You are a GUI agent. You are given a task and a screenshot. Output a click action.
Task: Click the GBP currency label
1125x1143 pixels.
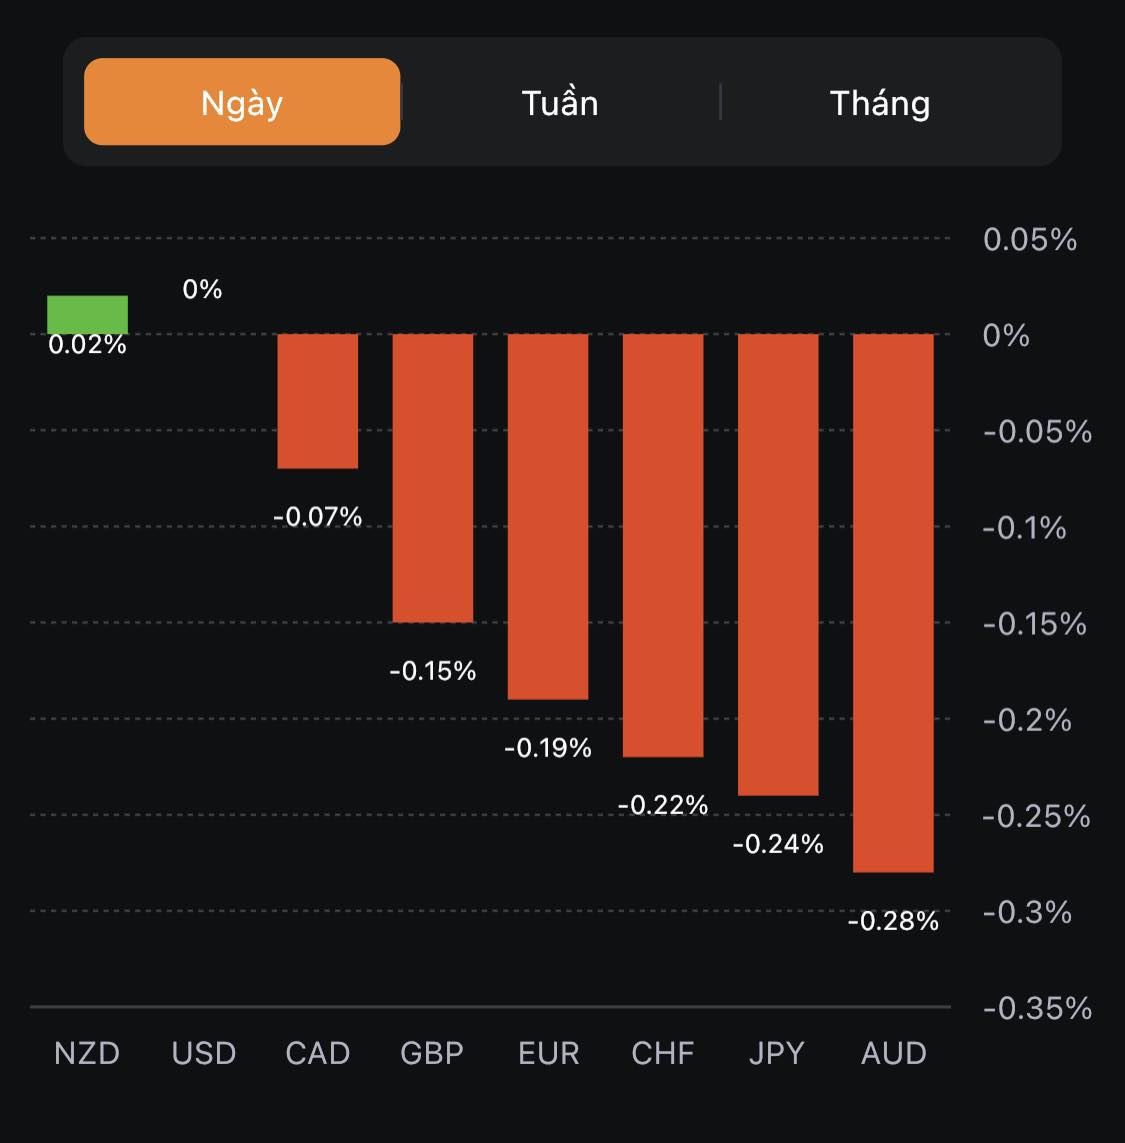coord(432,1053)
